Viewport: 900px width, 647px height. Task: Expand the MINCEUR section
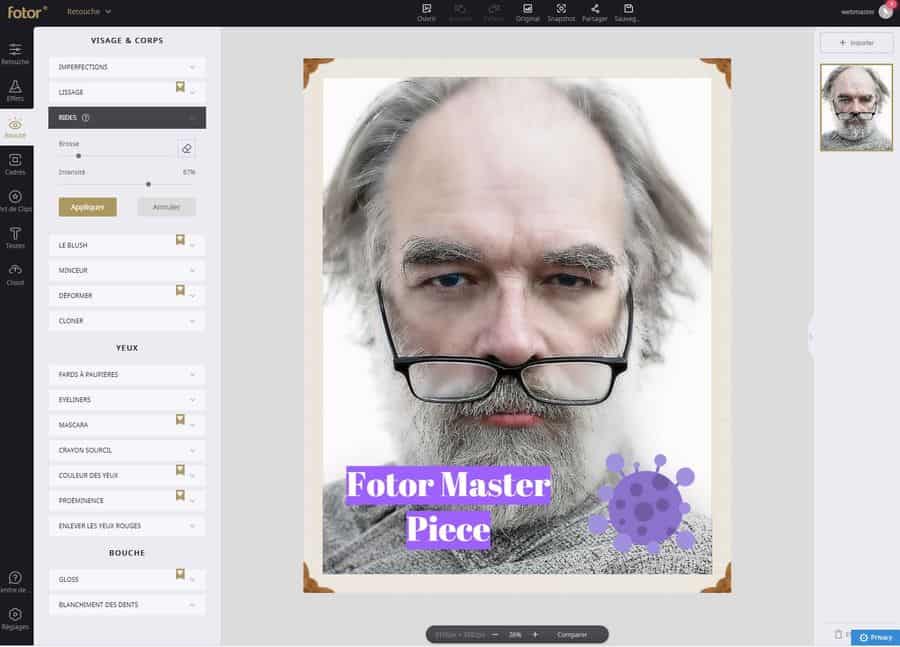pos(126,270)
